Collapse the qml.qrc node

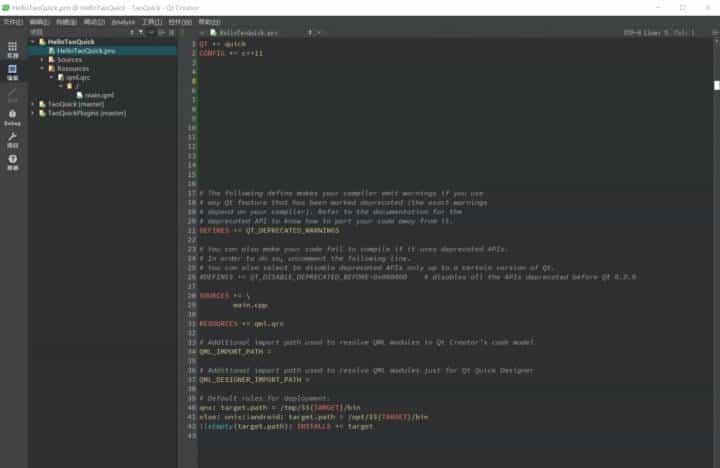point(51,78)
